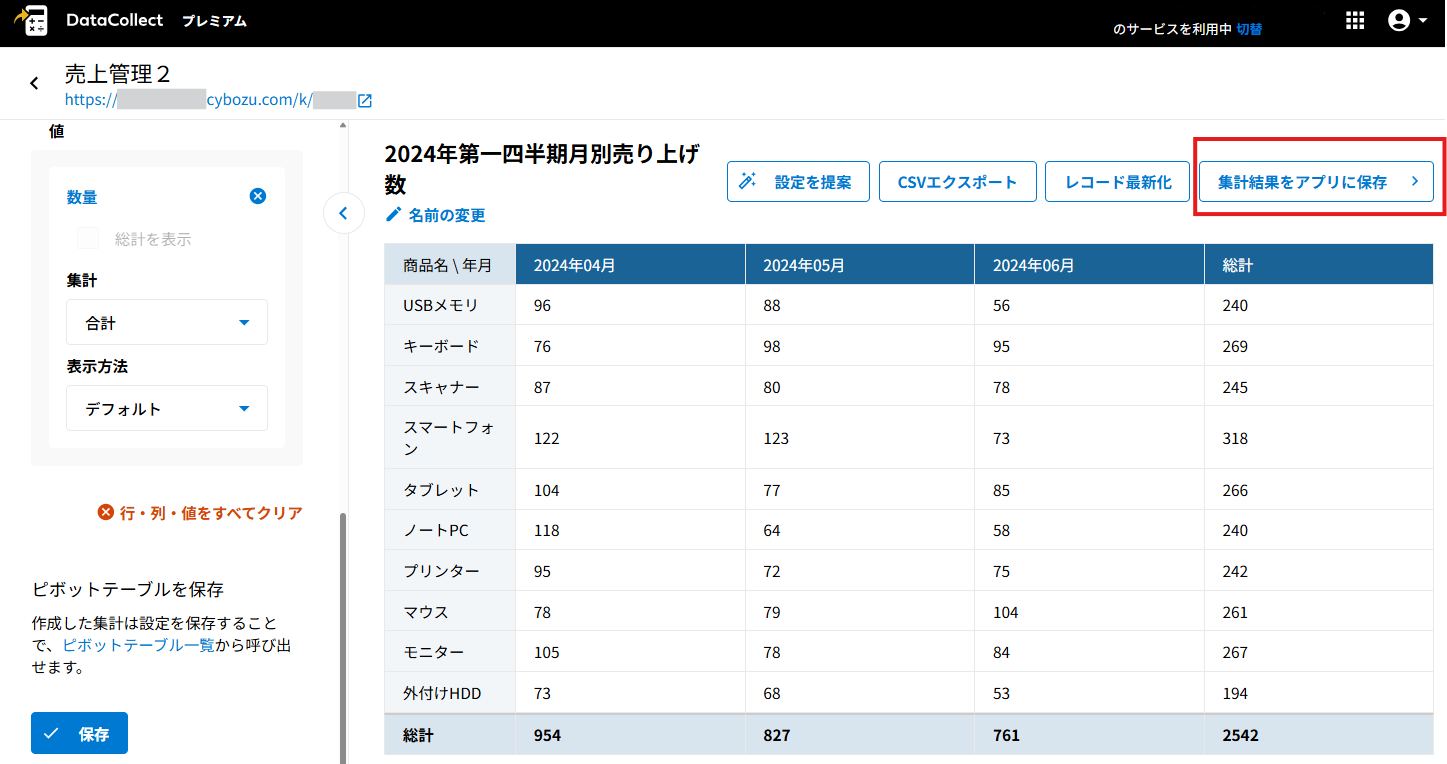Click the pencil icon to rename table
The height and width of the screenshot is (764, 1447).
pyautogui.click(x=394, y=215)
